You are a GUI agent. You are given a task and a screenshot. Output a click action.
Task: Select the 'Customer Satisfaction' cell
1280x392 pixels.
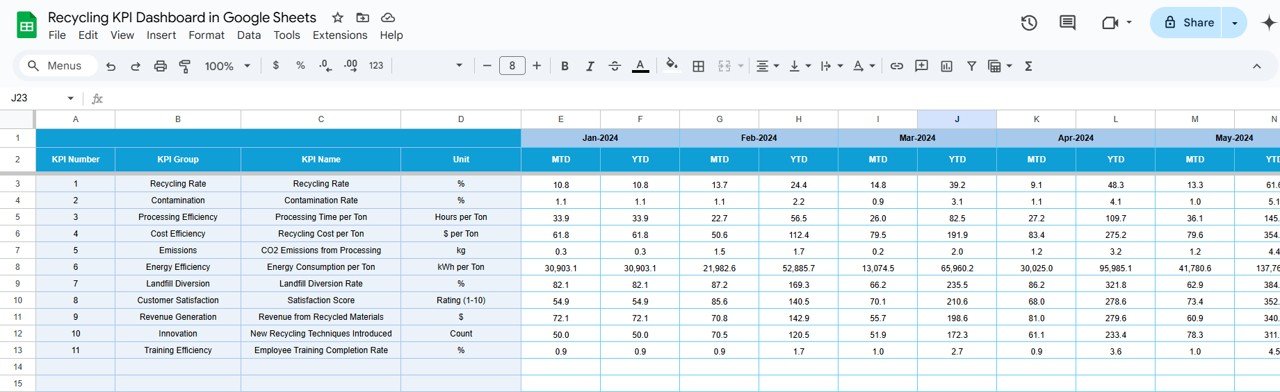(x=178, y=301)
